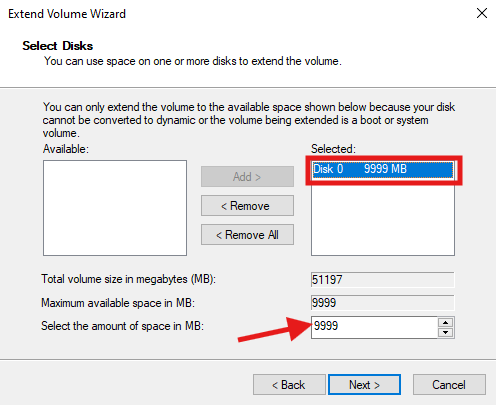Decrease space amount with down spinner arrow
This screenshot has height=405, width=496.
(x=446, y=332)
